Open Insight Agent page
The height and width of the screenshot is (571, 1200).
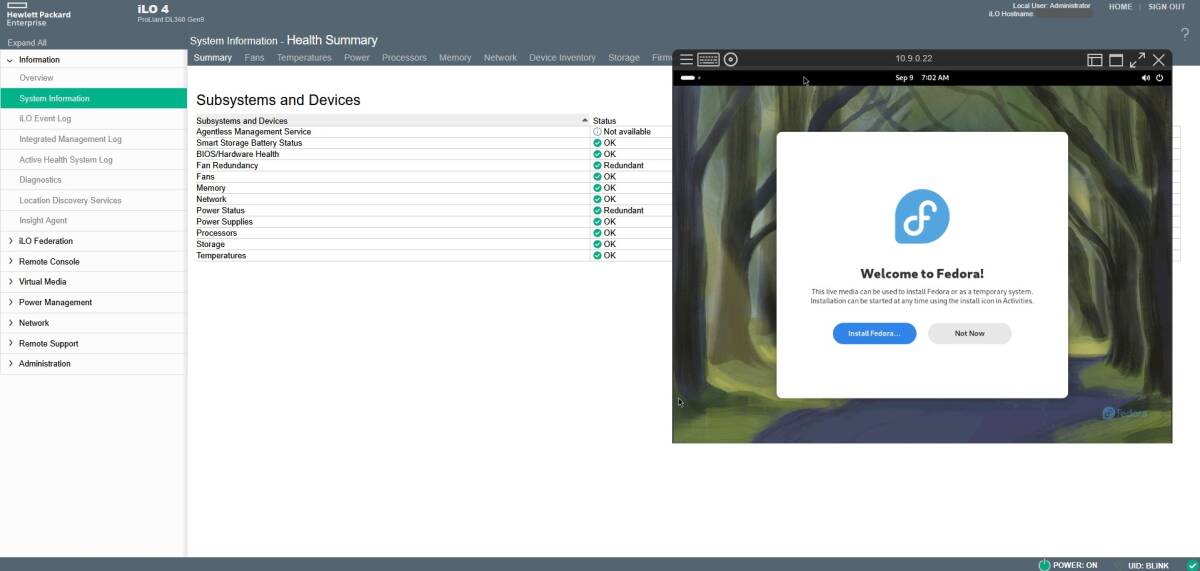point(93,221)
